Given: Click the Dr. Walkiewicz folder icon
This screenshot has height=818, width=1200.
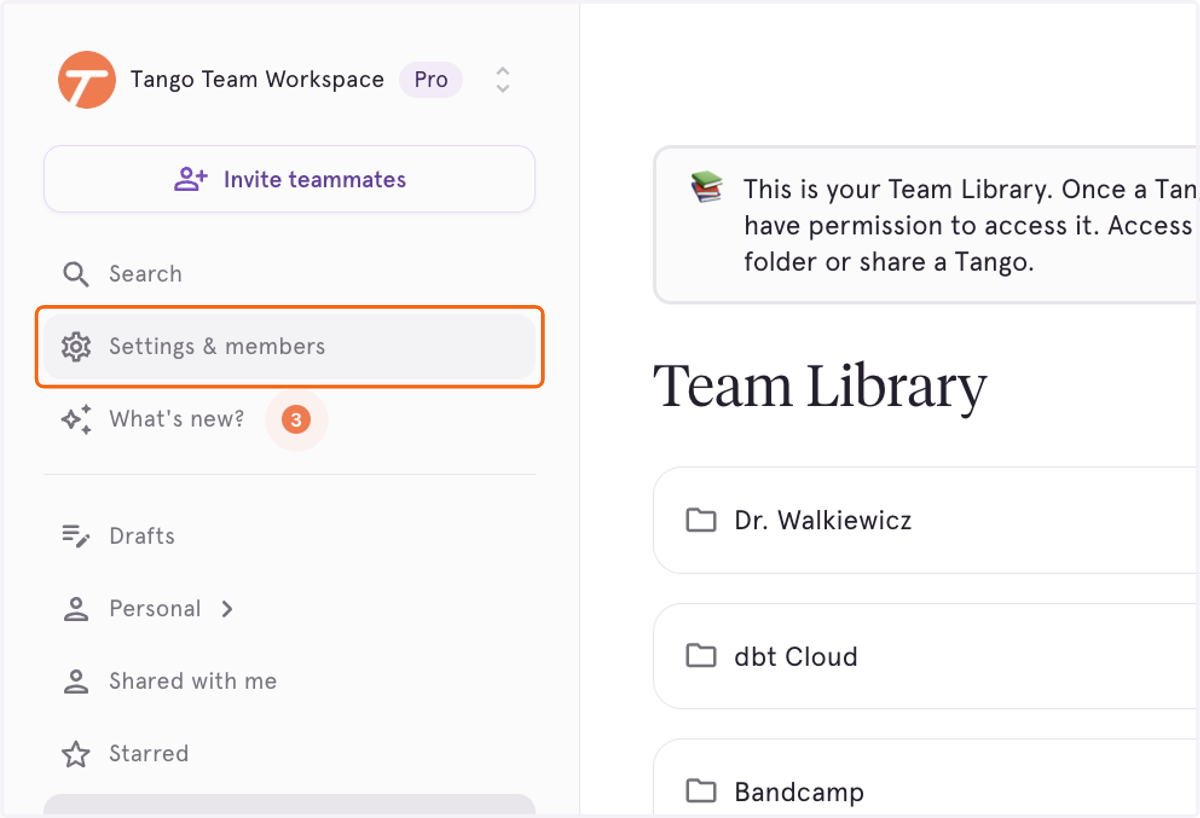Looking at the screenshot, I should pos(701,520).
